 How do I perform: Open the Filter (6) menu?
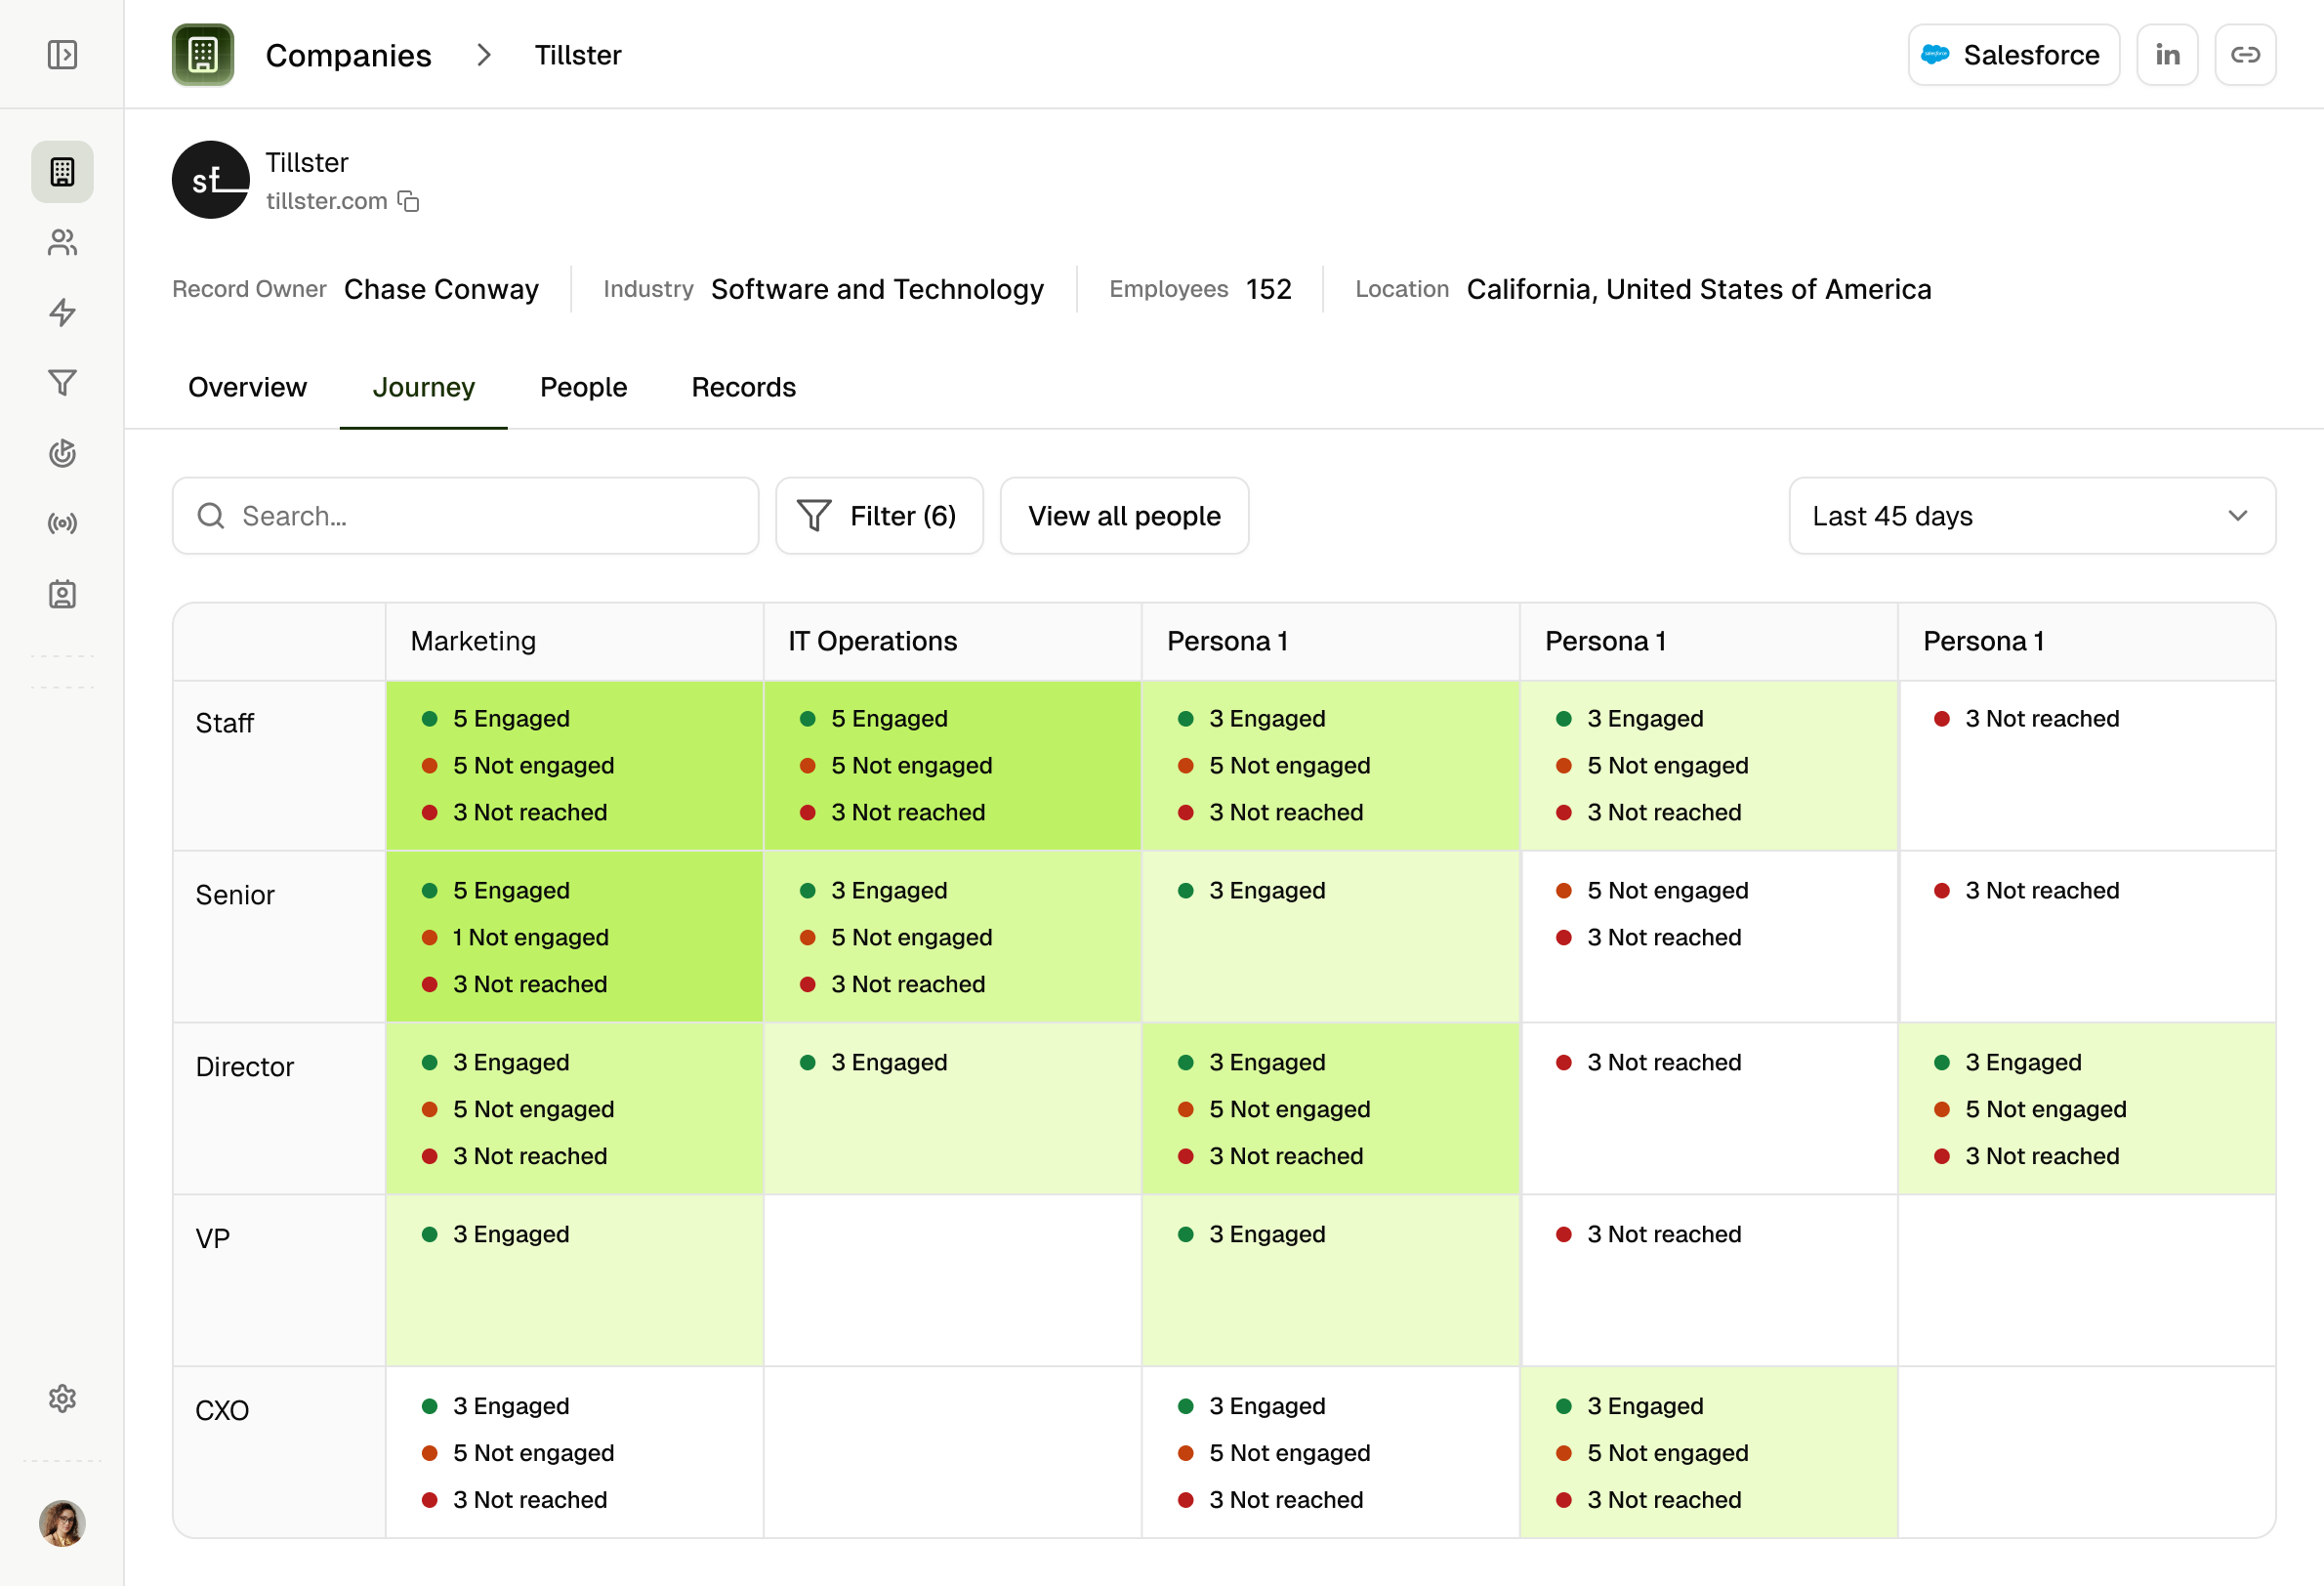879,516
